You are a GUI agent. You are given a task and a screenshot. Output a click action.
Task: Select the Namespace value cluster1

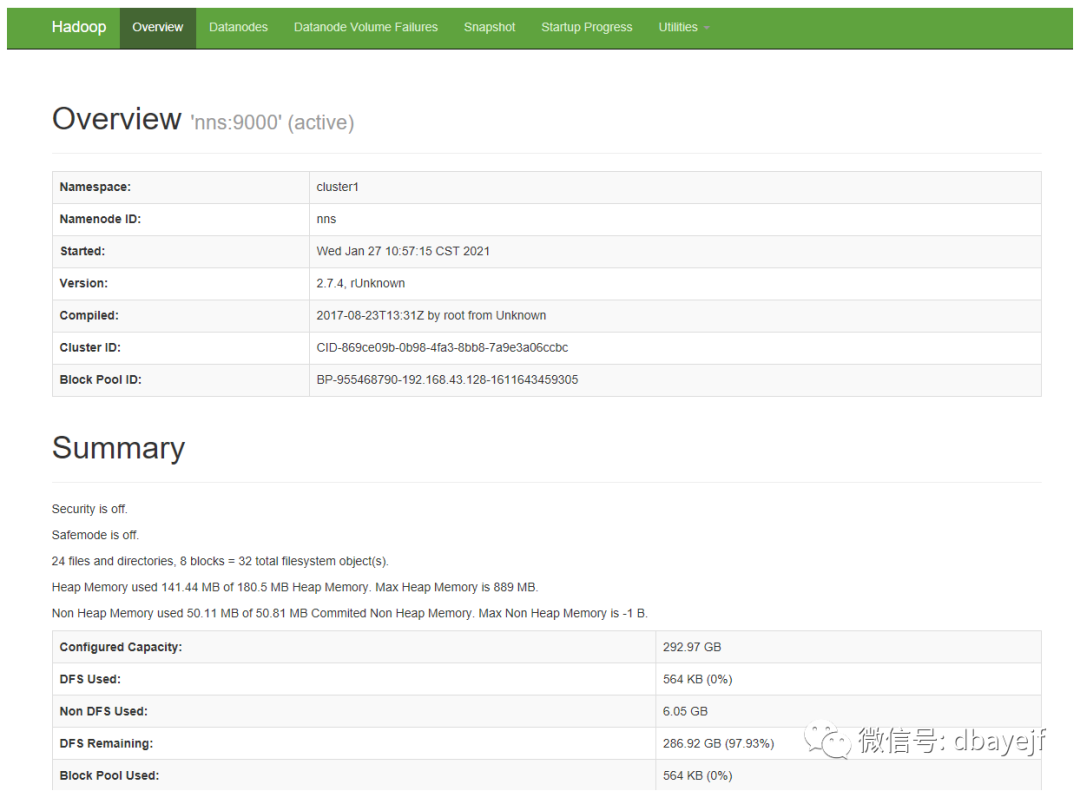click(x=338, y=187)
